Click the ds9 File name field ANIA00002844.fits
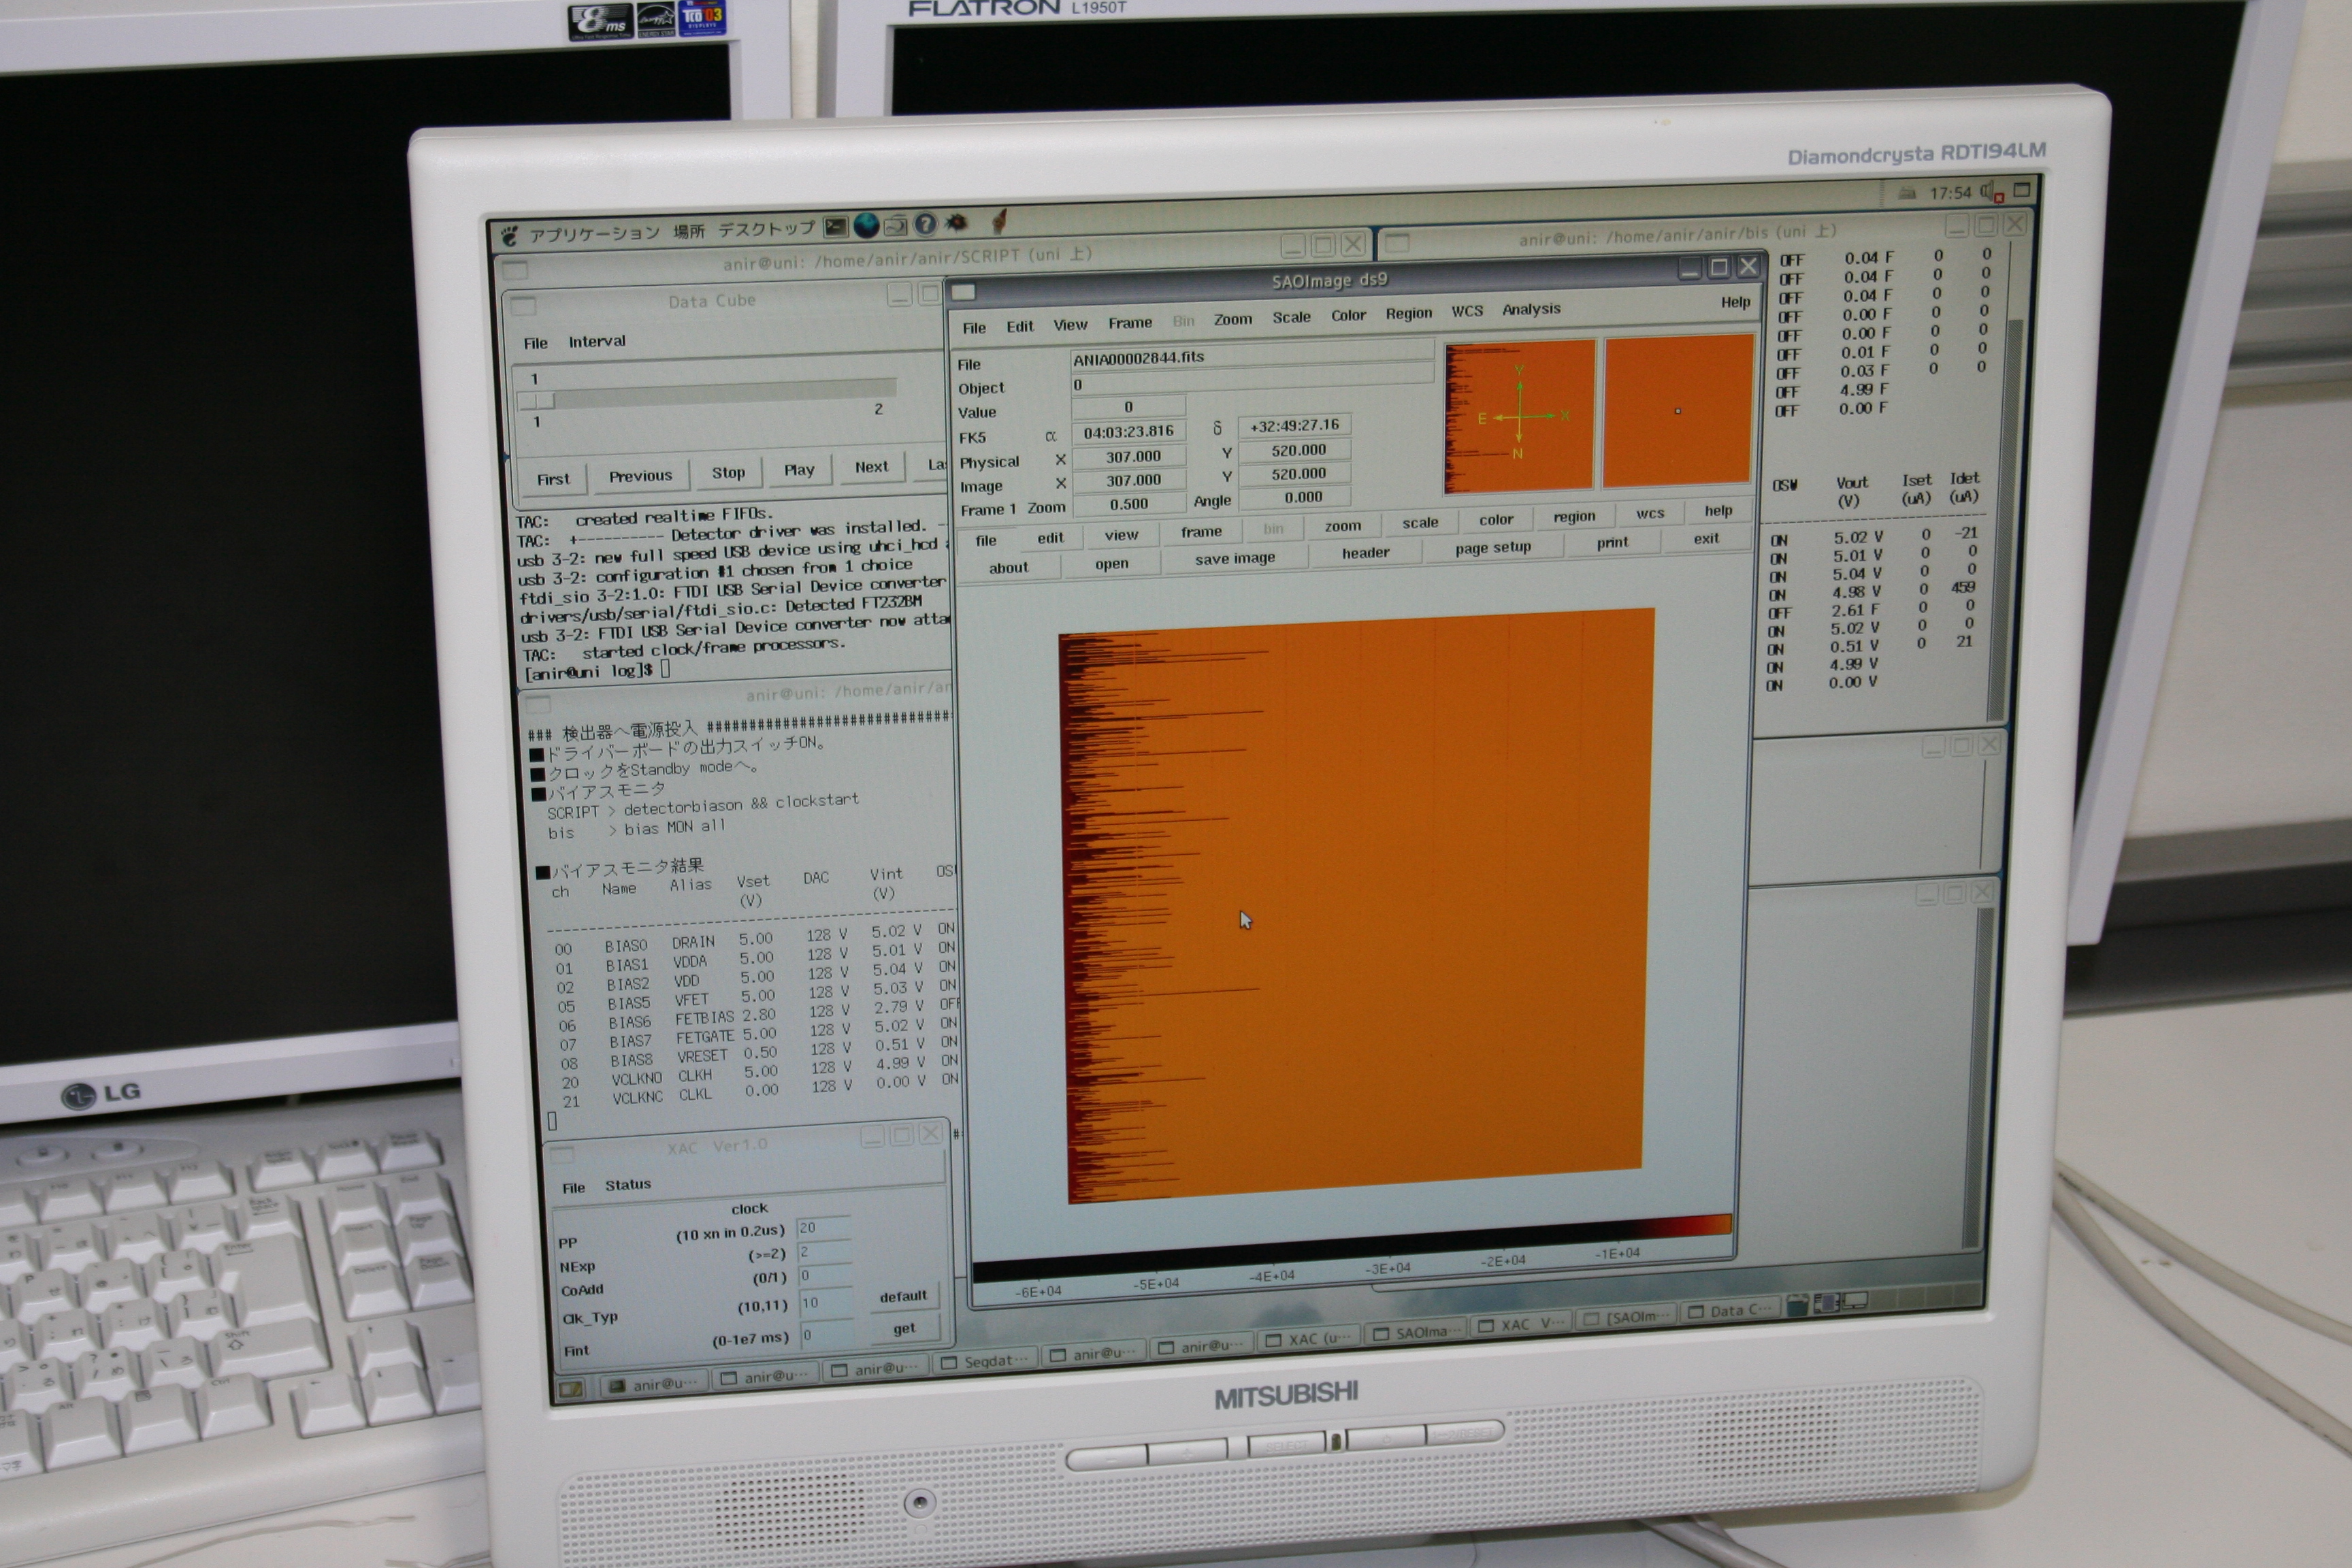 tap(1252, 355)
